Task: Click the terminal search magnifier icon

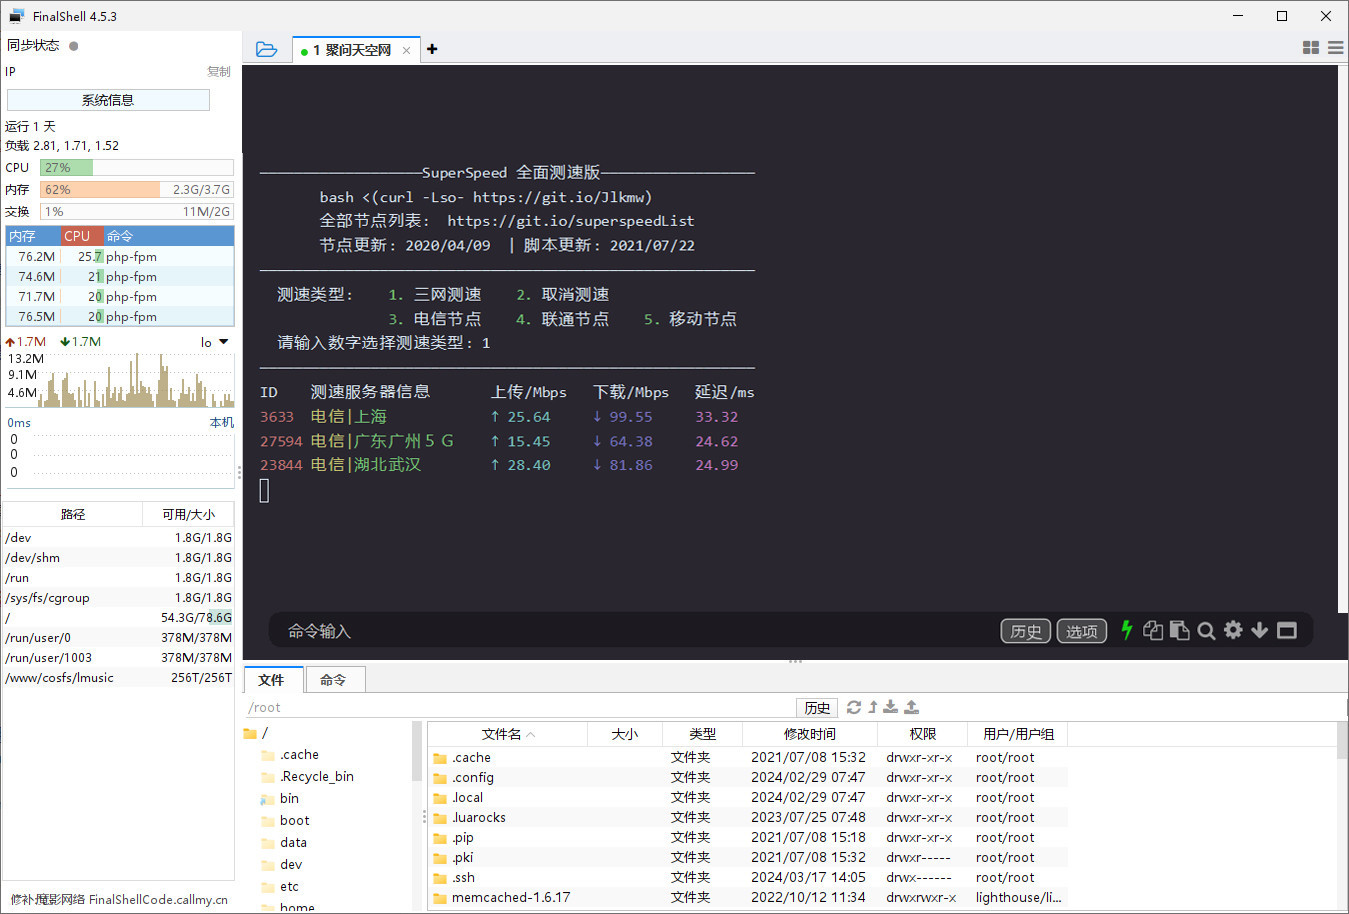Action: pyautogui.click(x=1206, y=631)
